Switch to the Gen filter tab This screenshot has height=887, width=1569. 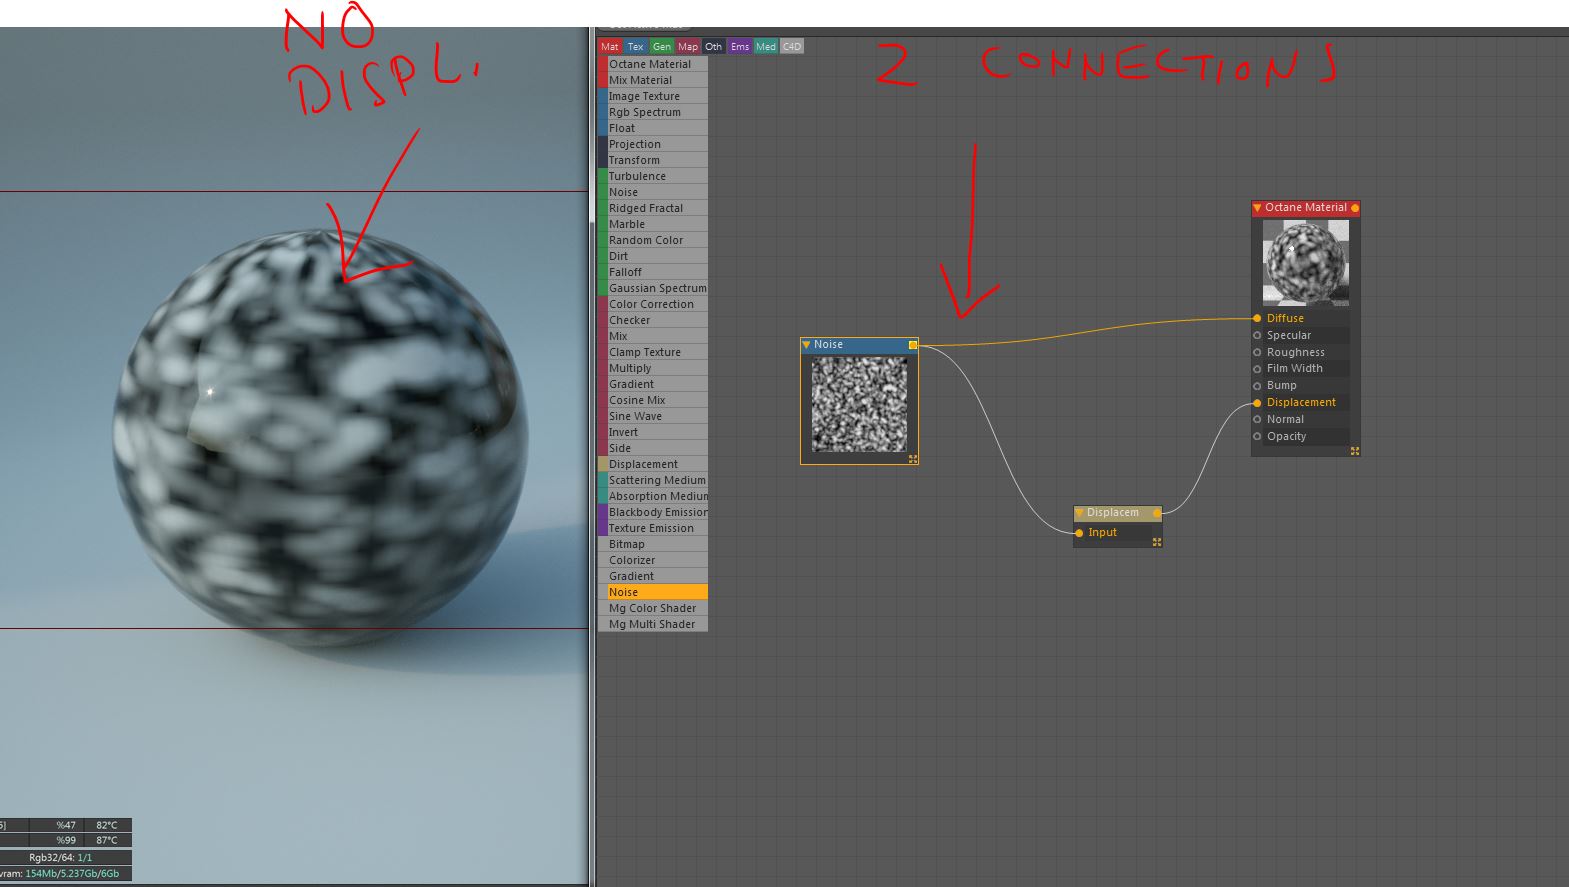click(662, 47)
